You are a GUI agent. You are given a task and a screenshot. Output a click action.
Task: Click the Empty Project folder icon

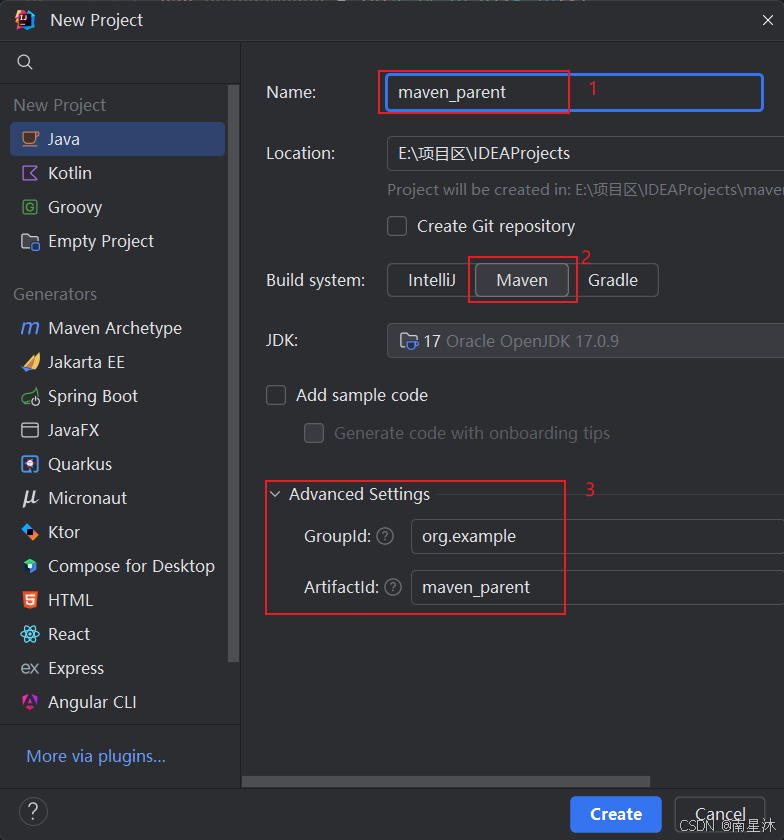tap(30, 242)
